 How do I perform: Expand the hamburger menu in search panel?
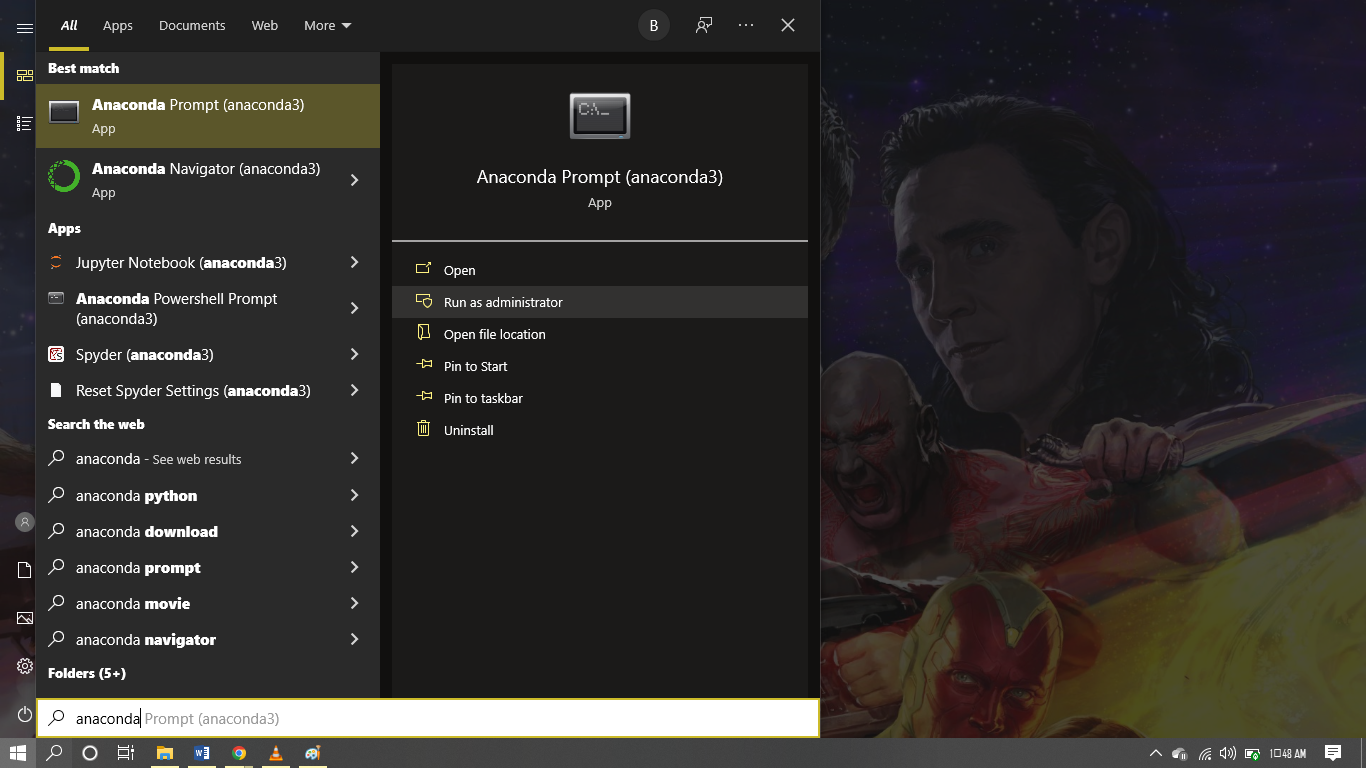tap(25, 28)
